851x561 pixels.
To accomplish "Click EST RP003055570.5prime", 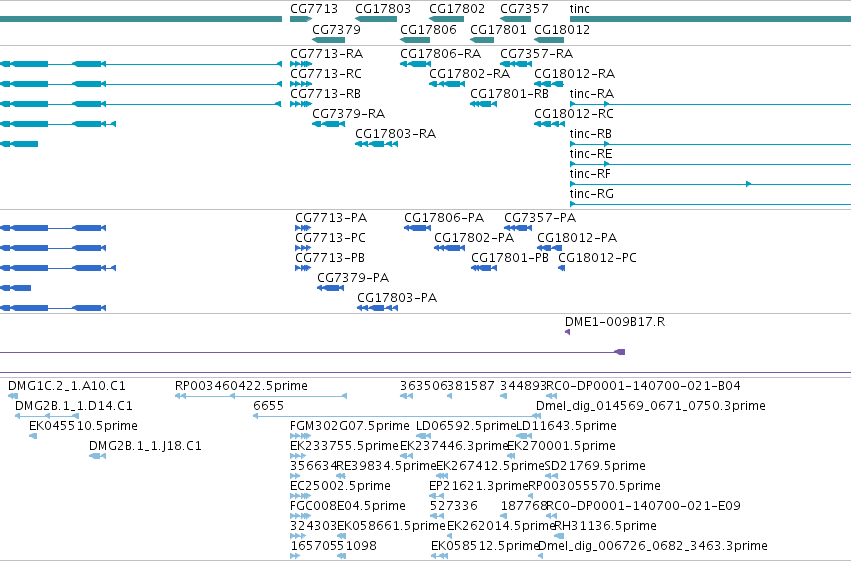I will point(594,486).
